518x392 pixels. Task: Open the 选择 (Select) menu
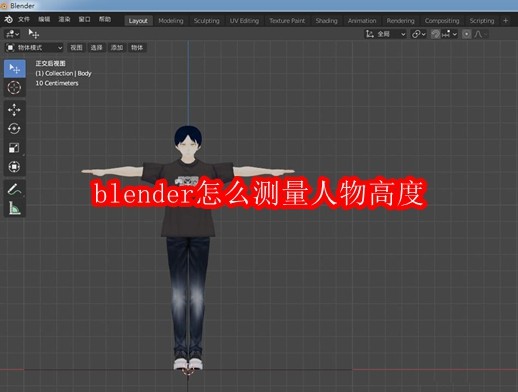coord(96,48)
